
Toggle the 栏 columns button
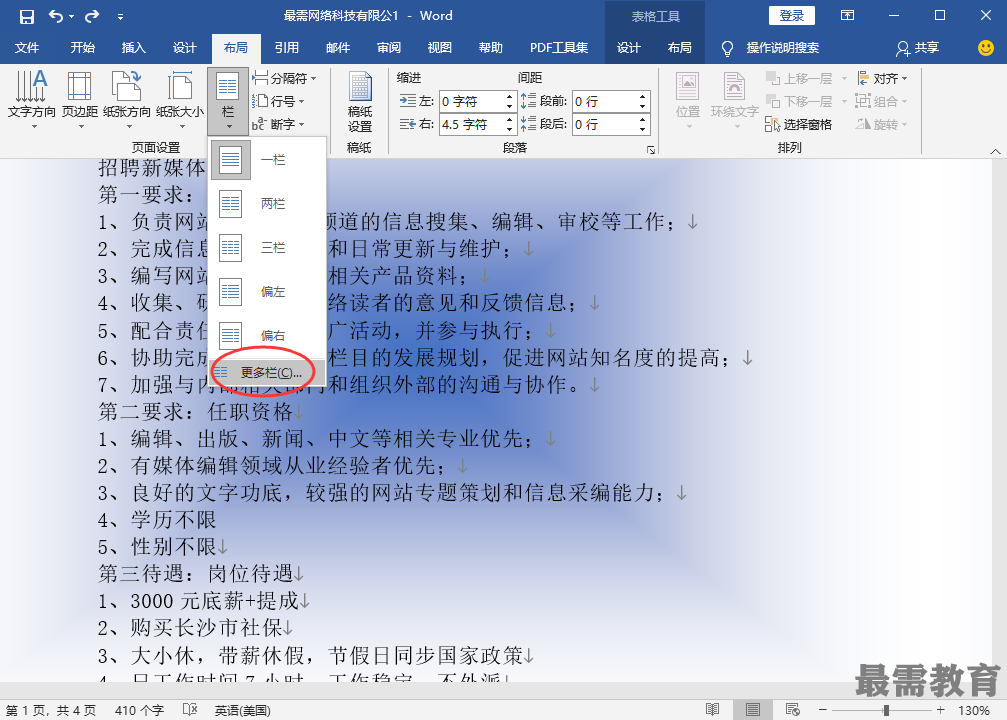[x=228, y=101]
